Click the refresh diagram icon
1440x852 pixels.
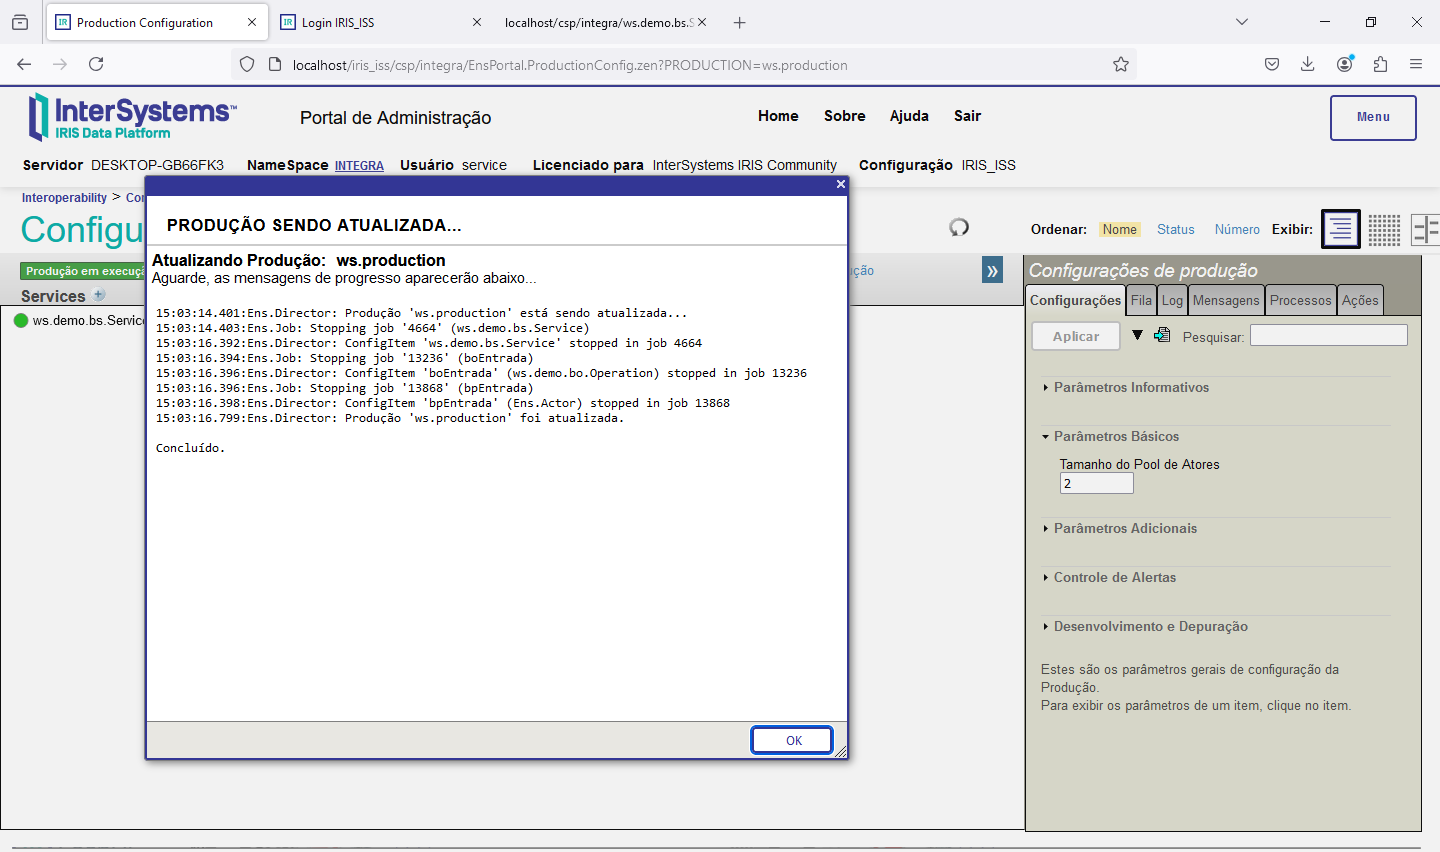pos(959,227)
